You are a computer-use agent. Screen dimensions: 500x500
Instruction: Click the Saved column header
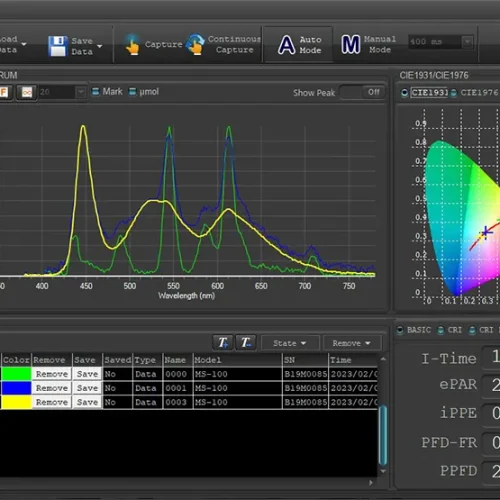[118, 360]
